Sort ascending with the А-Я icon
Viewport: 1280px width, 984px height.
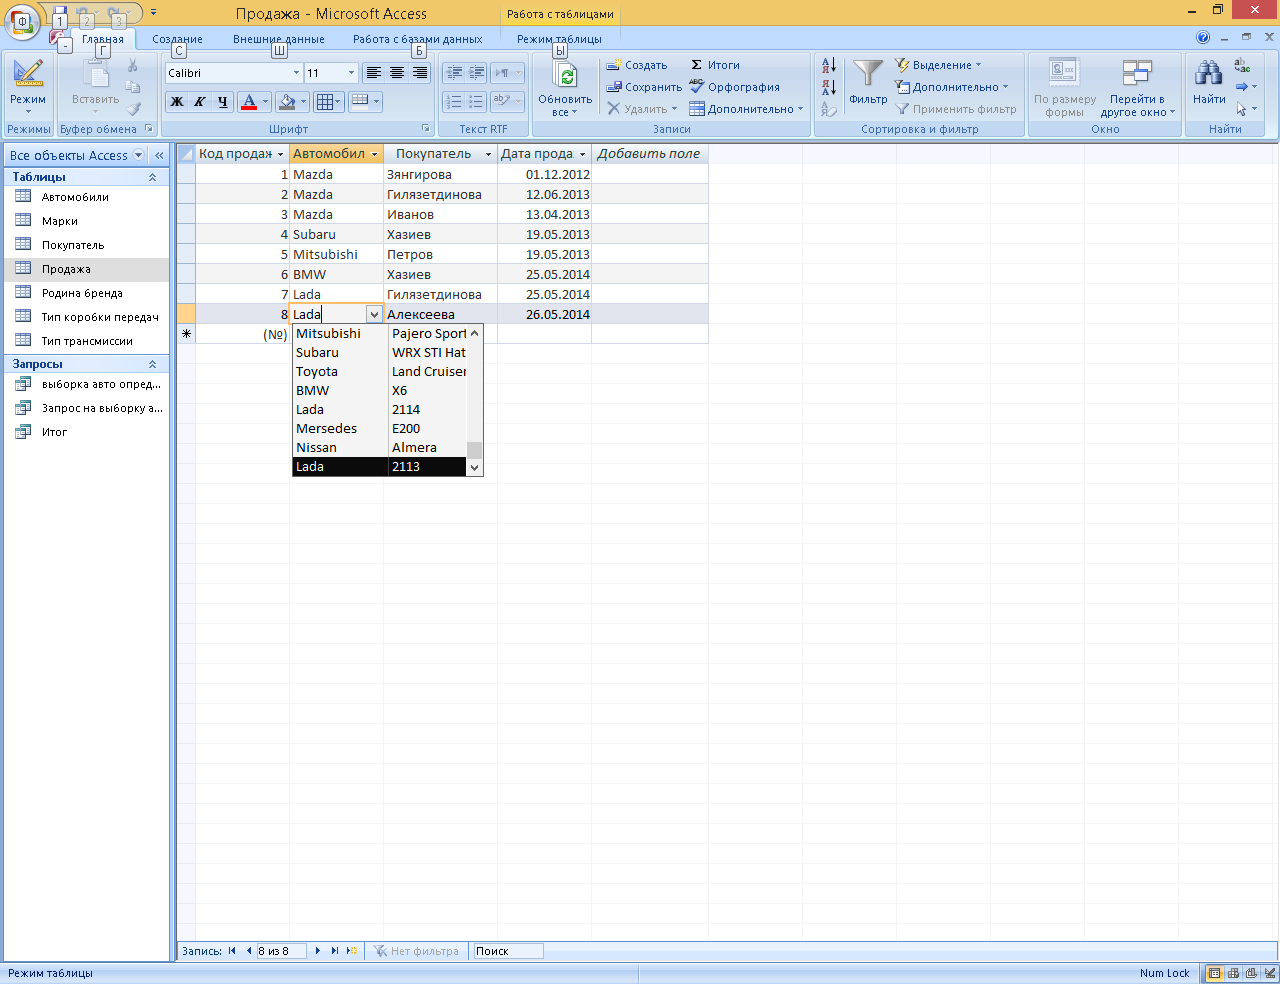829,65
